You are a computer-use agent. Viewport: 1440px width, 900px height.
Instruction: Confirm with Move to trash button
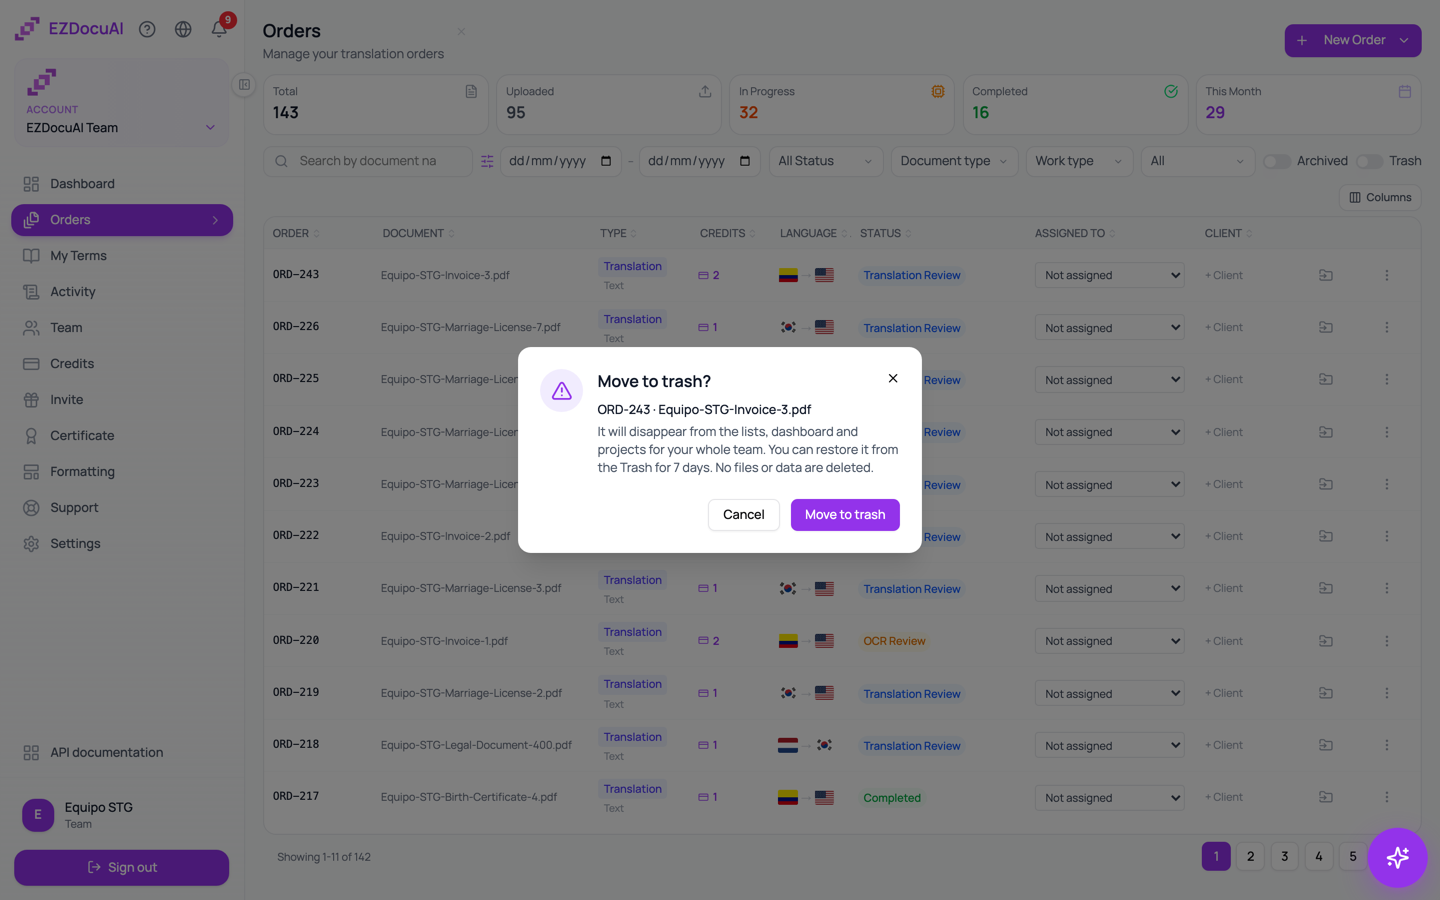pyautogui.click(x=845, y=515)
